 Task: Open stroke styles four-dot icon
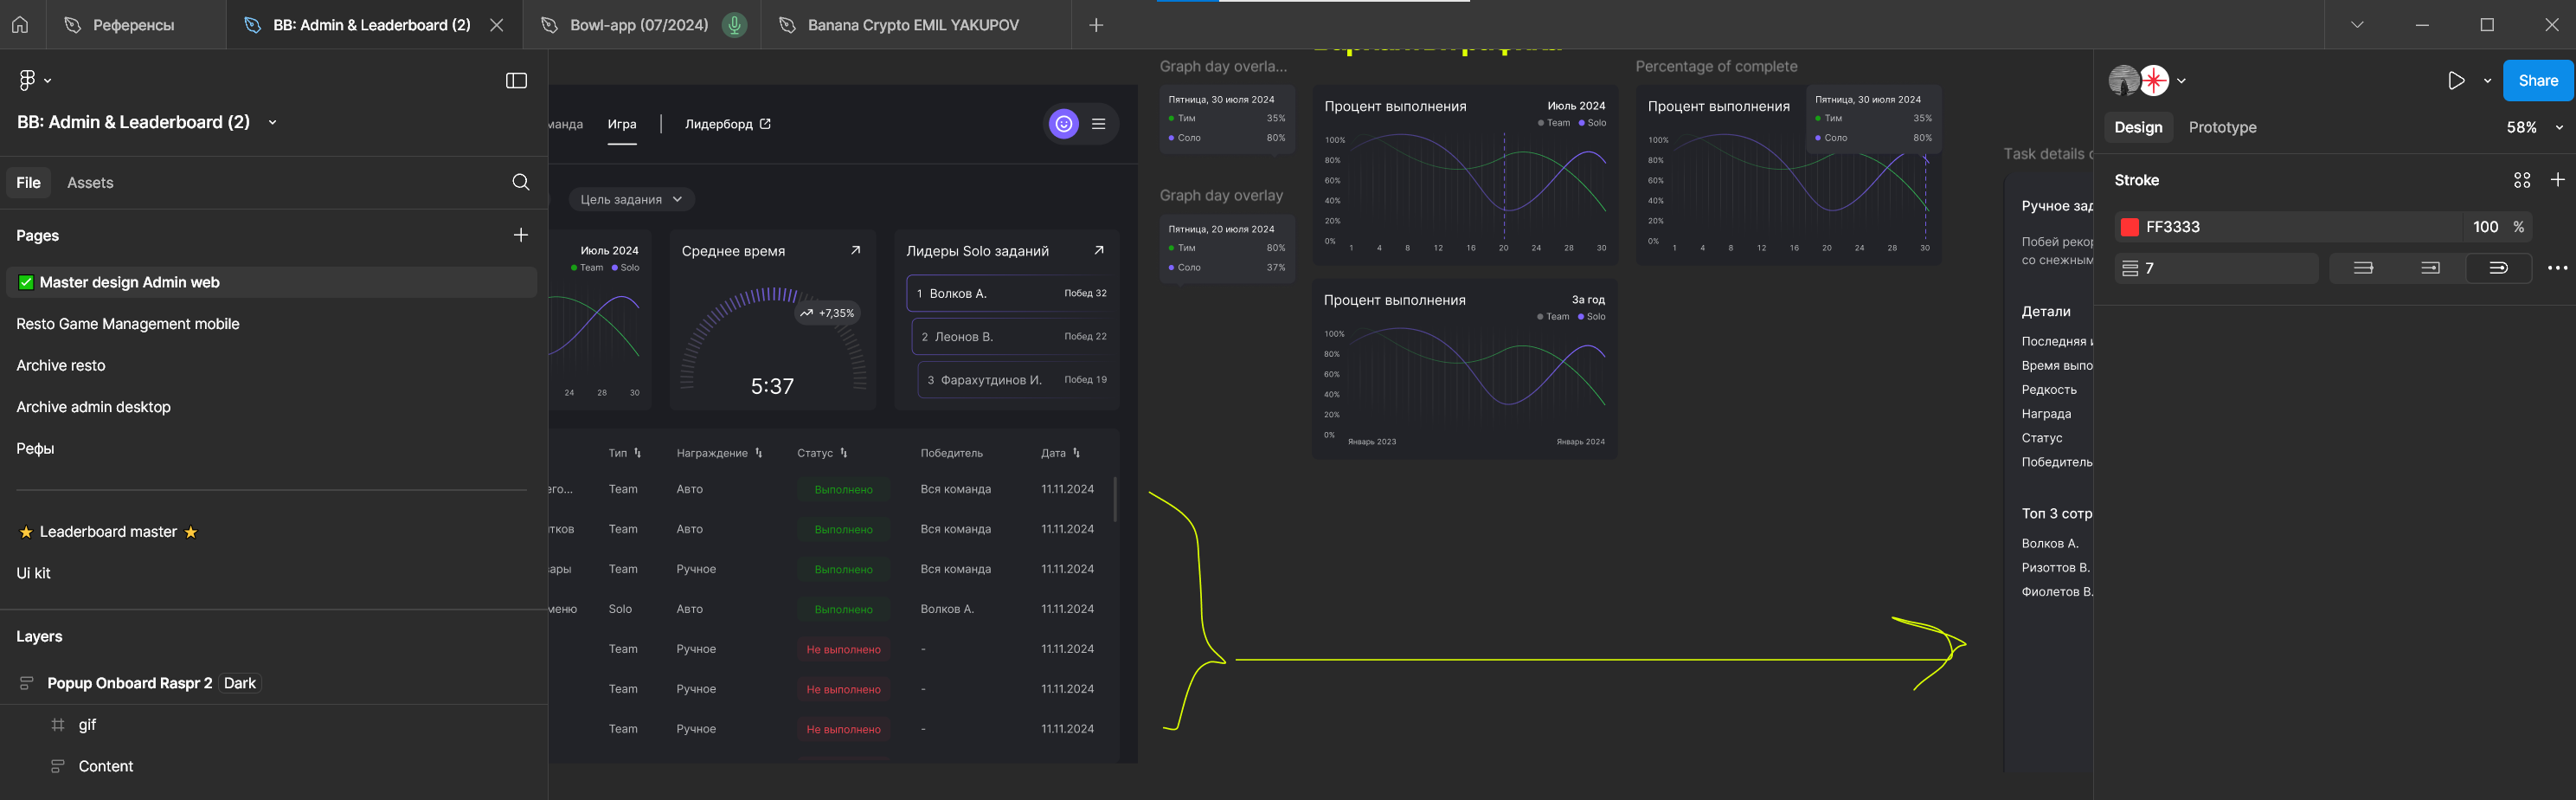[x=2521, y=180]
